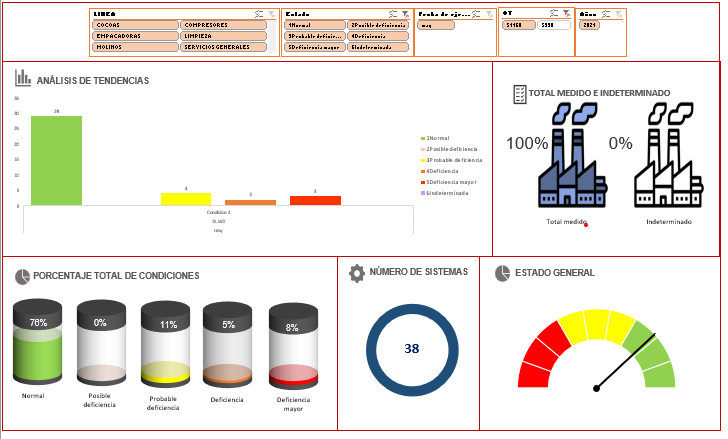
Task: Click the orange bar in the trend chart
Action: (250, 202)
